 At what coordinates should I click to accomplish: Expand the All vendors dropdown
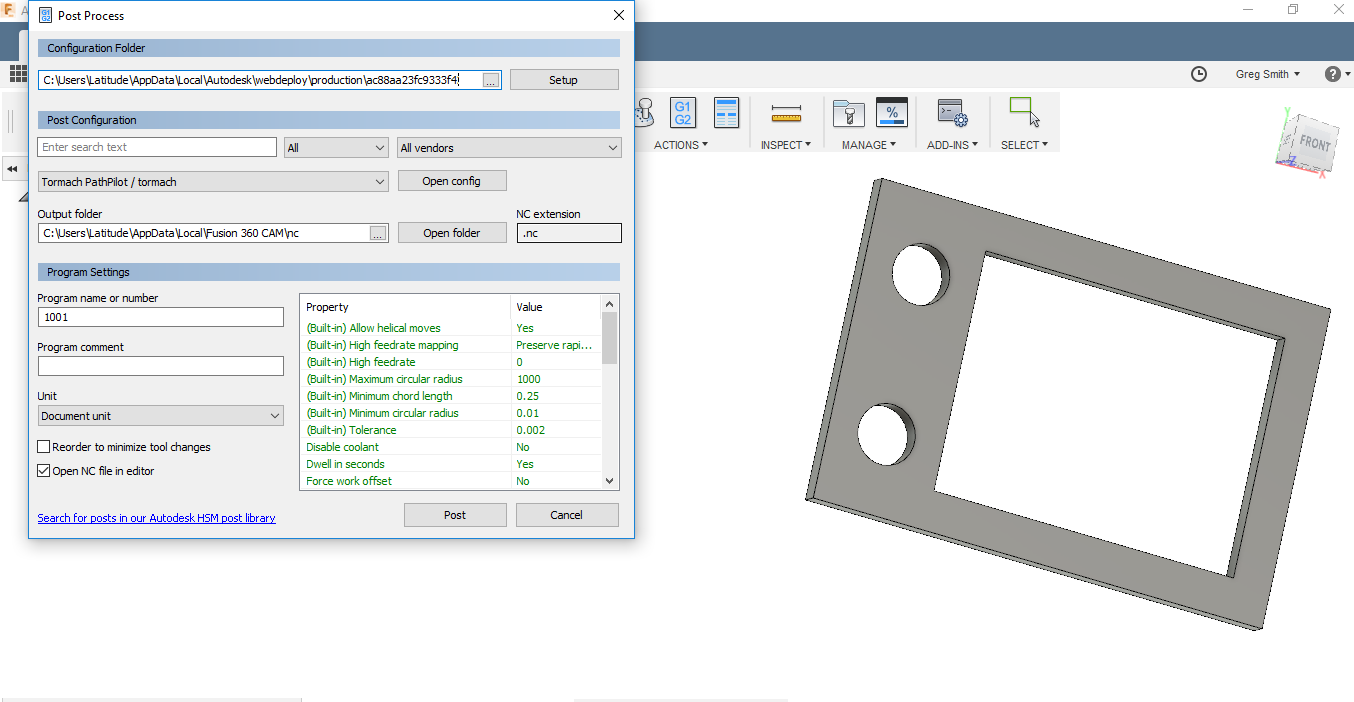(509, 148)
